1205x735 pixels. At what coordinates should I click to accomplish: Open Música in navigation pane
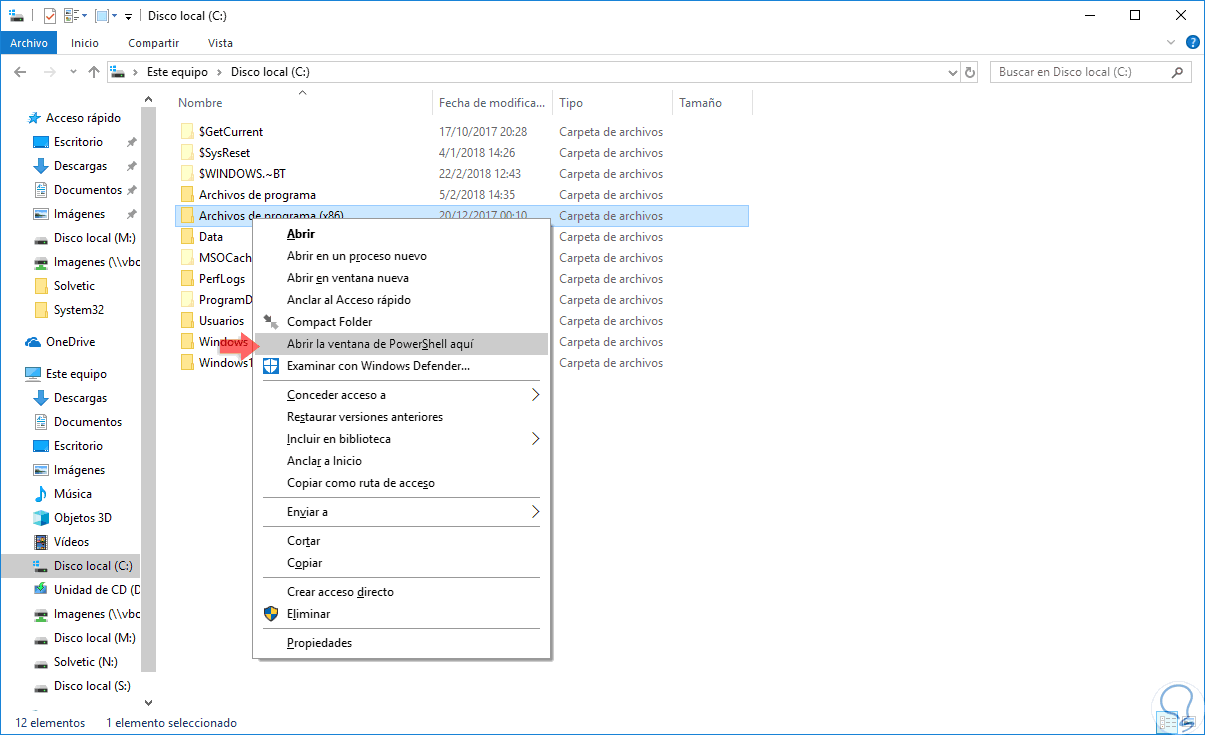click(73, 494)
